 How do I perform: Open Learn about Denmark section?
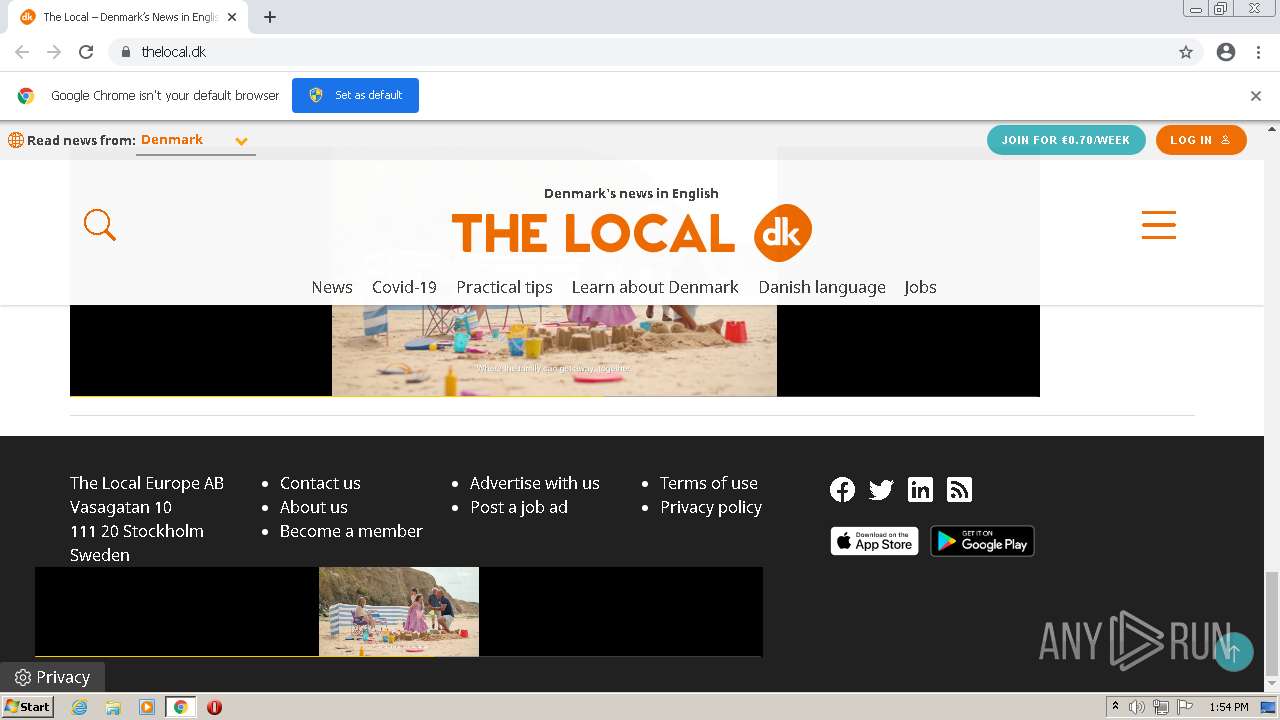(655, 287)
